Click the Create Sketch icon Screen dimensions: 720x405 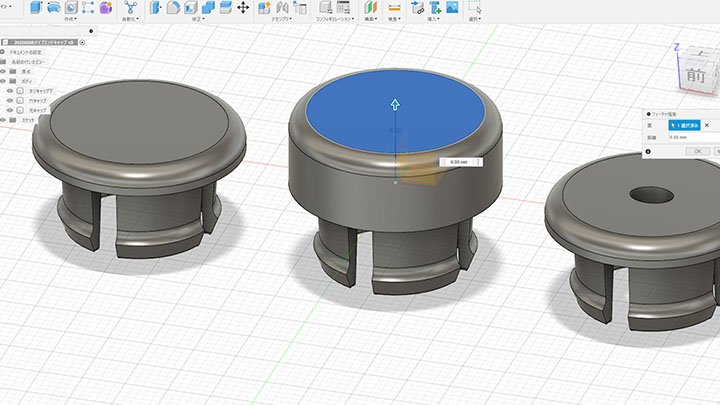88,7
